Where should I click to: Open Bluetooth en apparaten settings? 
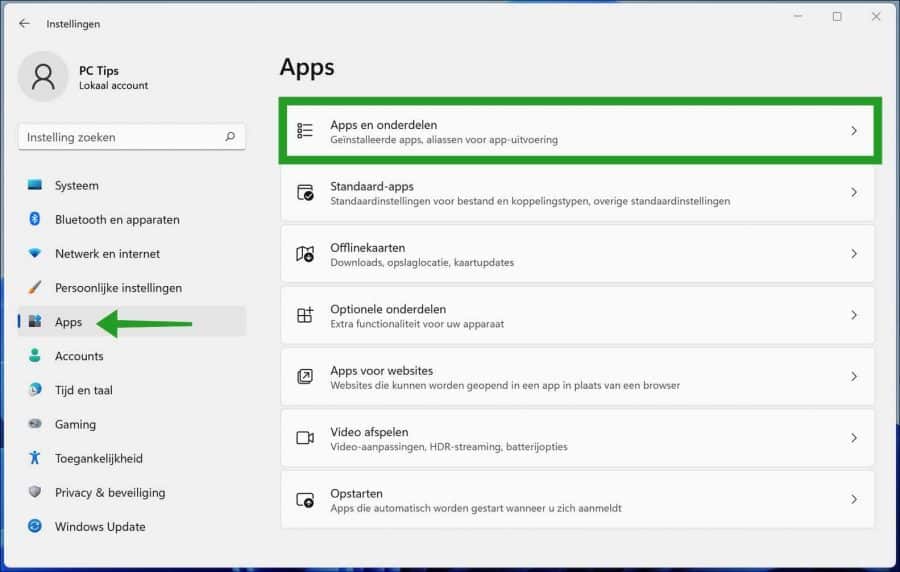(x=132, y=219)
